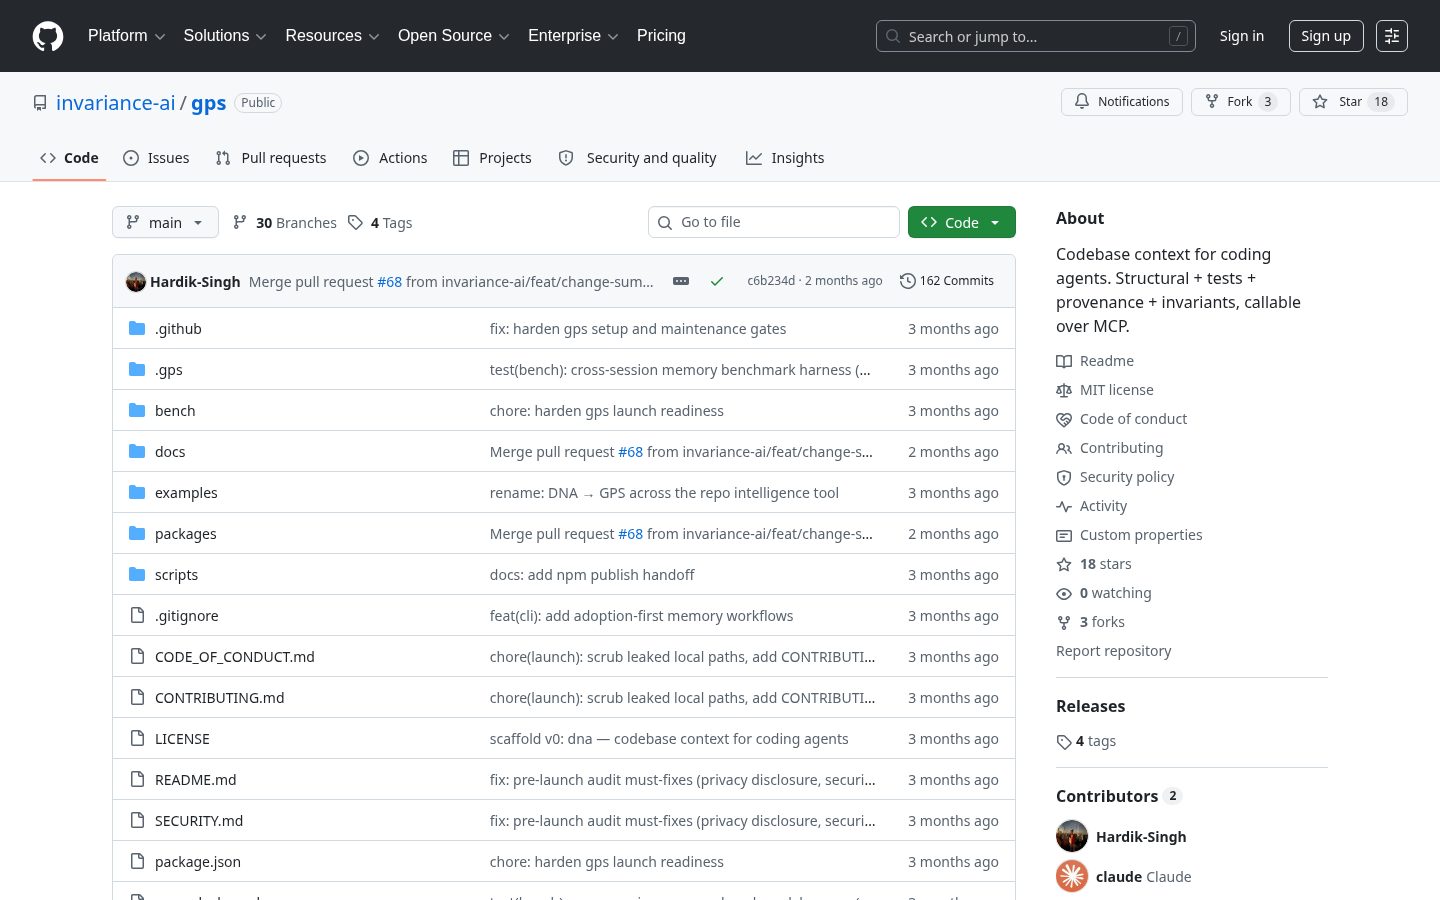Image resolution: width=1440 pixels, height=900 pixels.
Task: Click the Sign up button
Action: [x=1326, y=36]
